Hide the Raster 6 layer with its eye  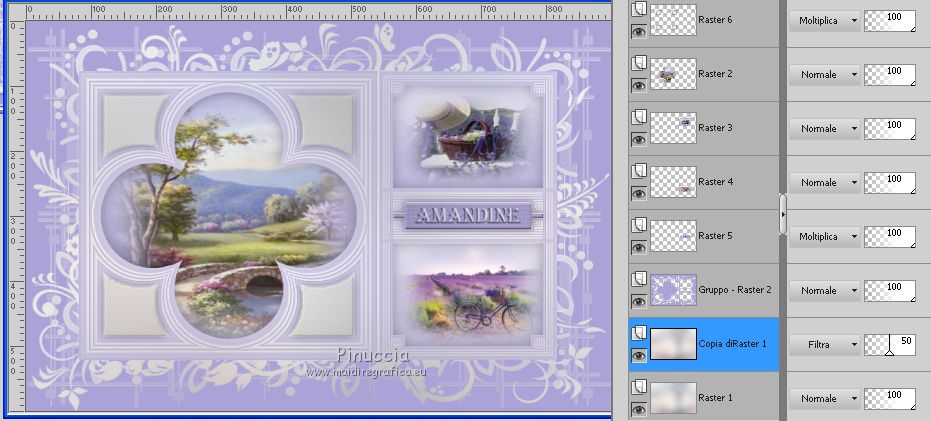pos(639,31)
